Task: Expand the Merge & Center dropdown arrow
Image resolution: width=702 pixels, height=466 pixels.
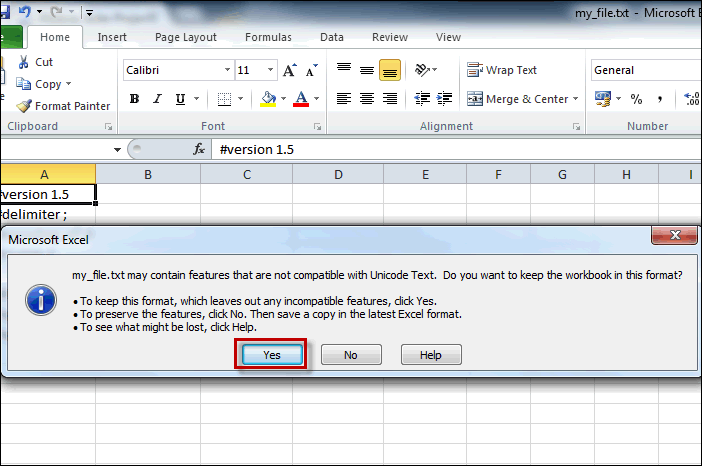Action: click(x=575, y=99)
